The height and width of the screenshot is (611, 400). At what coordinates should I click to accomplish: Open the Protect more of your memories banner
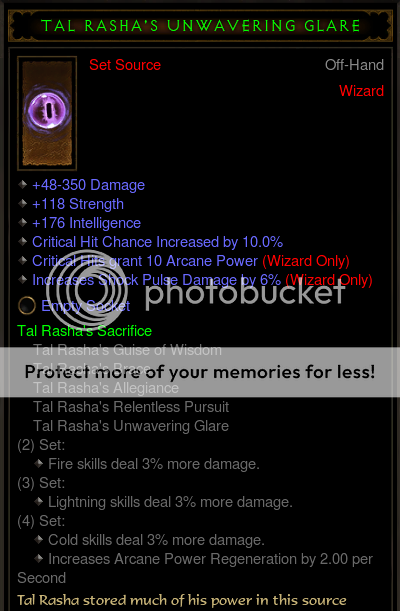click(200, 372)
